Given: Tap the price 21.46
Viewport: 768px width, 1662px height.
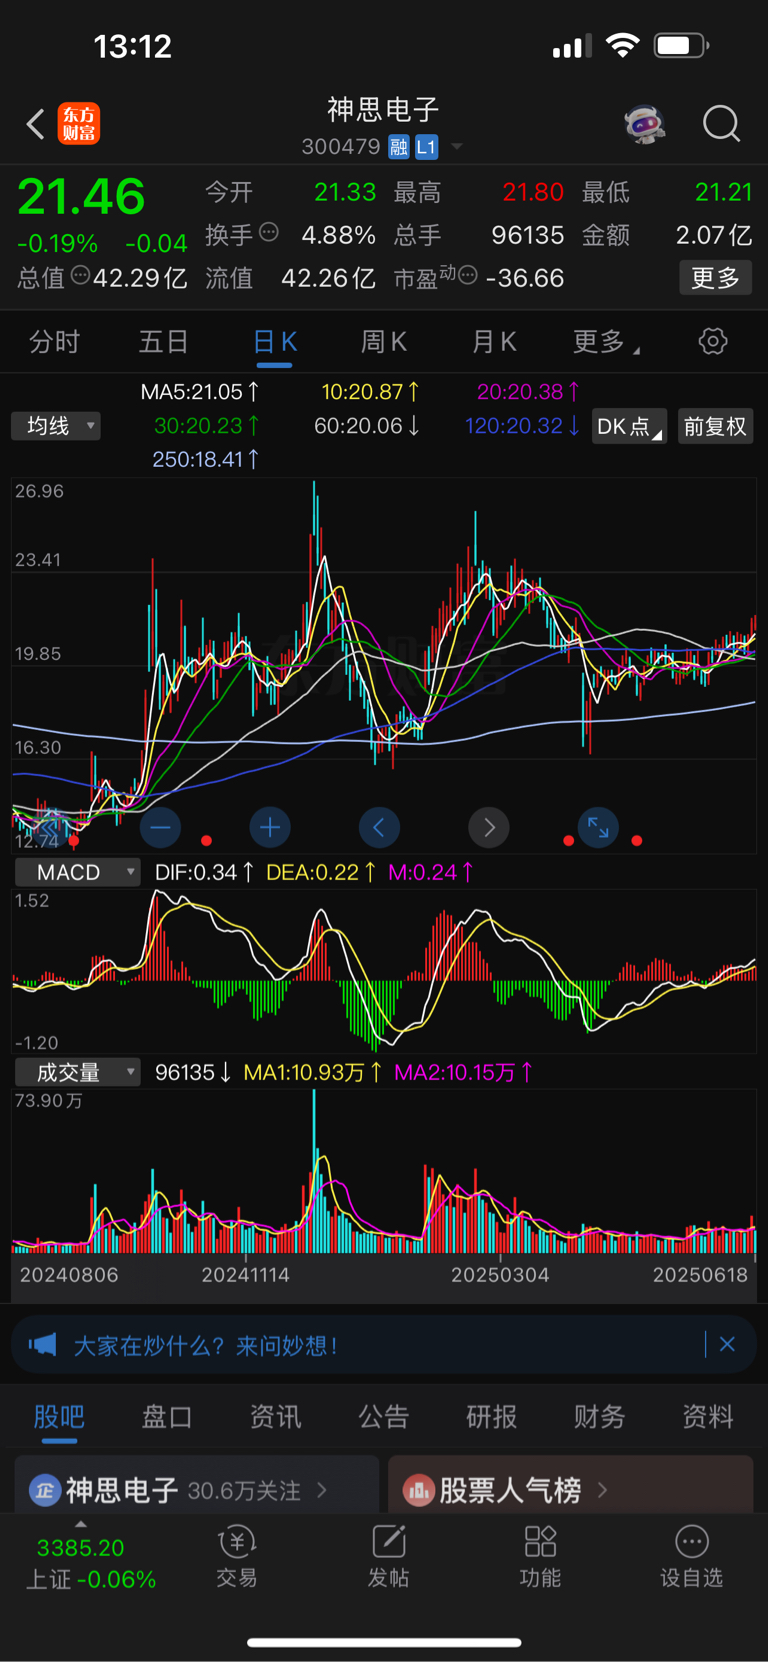Looking at the screenshot, I should coord(81,196).
